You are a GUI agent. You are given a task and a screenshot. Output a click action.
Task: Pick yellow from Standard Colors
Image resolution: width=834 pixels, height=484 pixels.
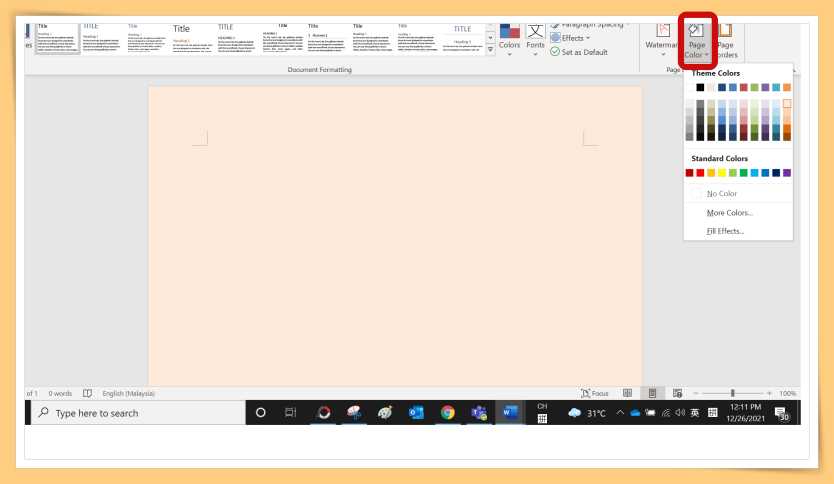coord(722,173)
